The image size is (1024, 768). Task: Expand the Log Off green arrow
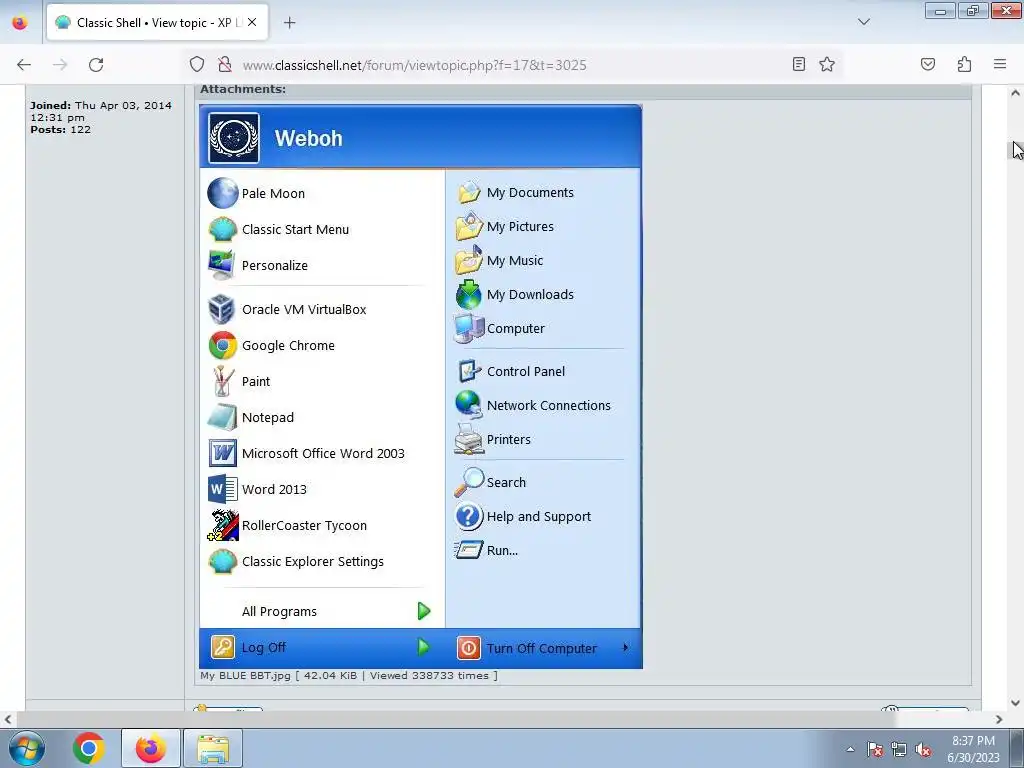[424, 647]
